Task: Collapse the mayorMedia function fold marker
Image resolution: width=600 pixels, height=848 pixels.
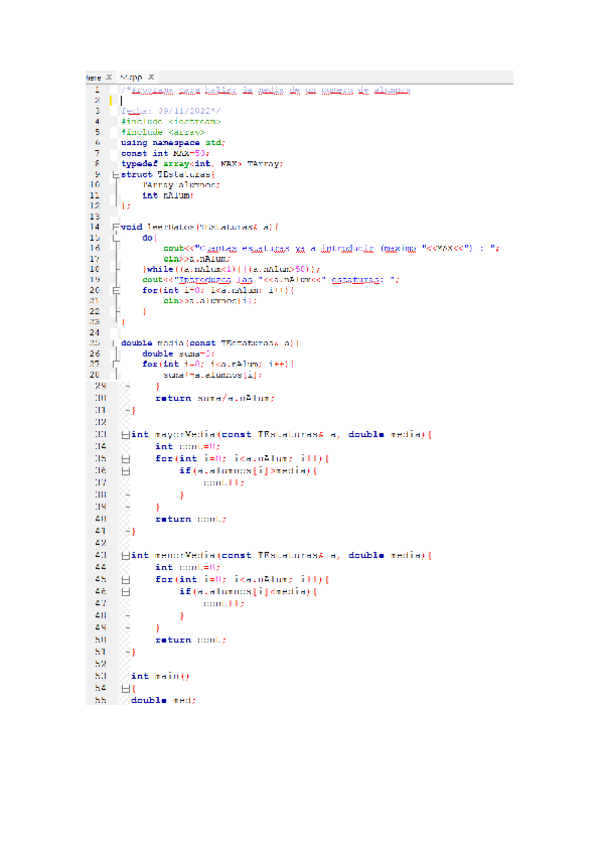Action: 126,435
